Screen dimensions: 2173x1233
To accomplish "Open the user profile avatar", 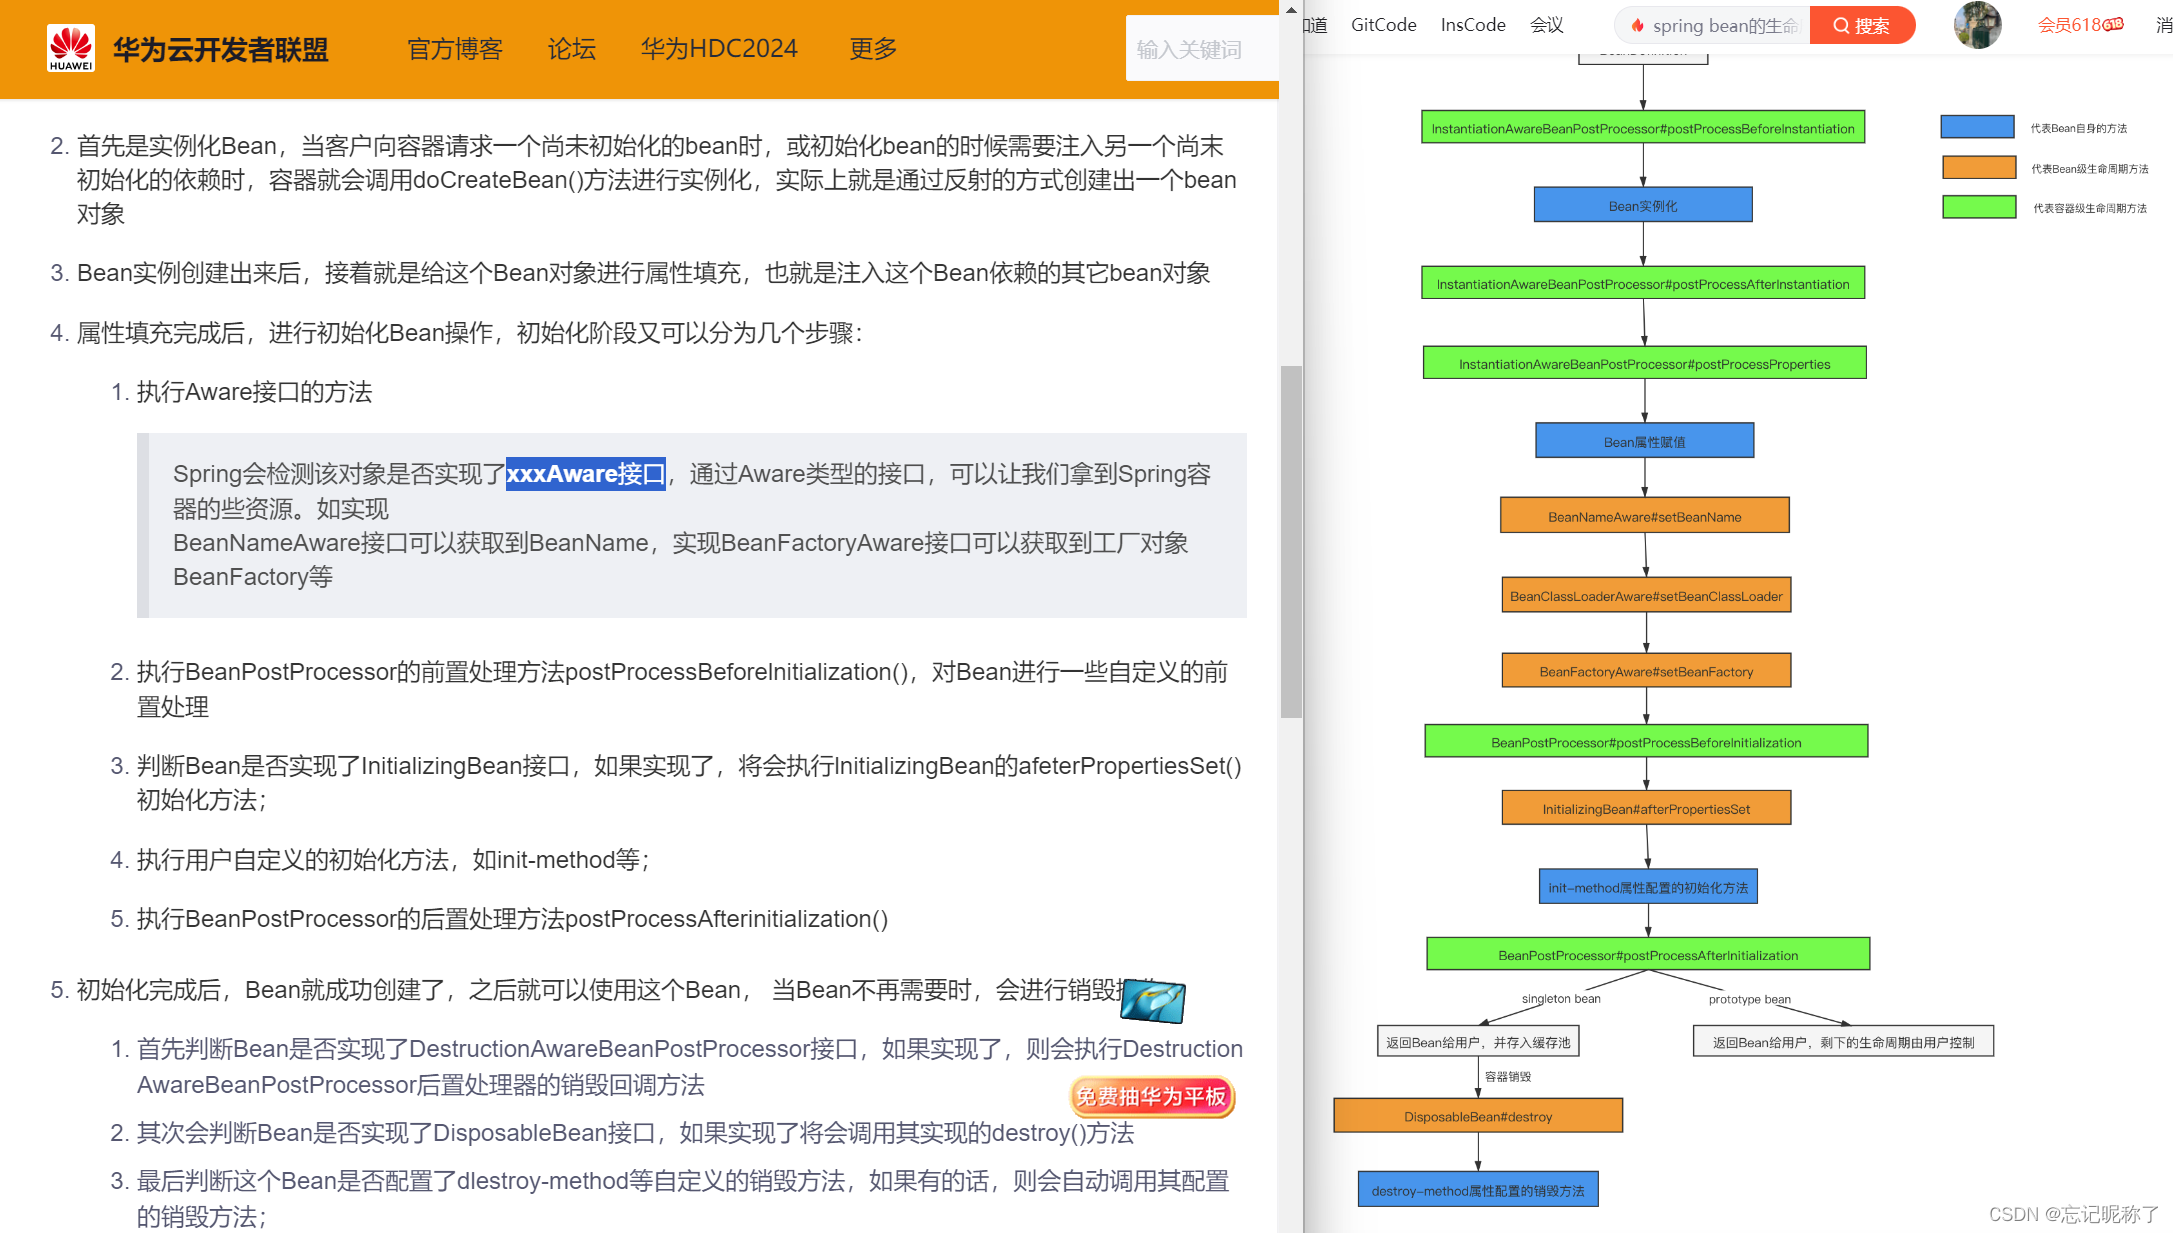I will pos(1977,26).
